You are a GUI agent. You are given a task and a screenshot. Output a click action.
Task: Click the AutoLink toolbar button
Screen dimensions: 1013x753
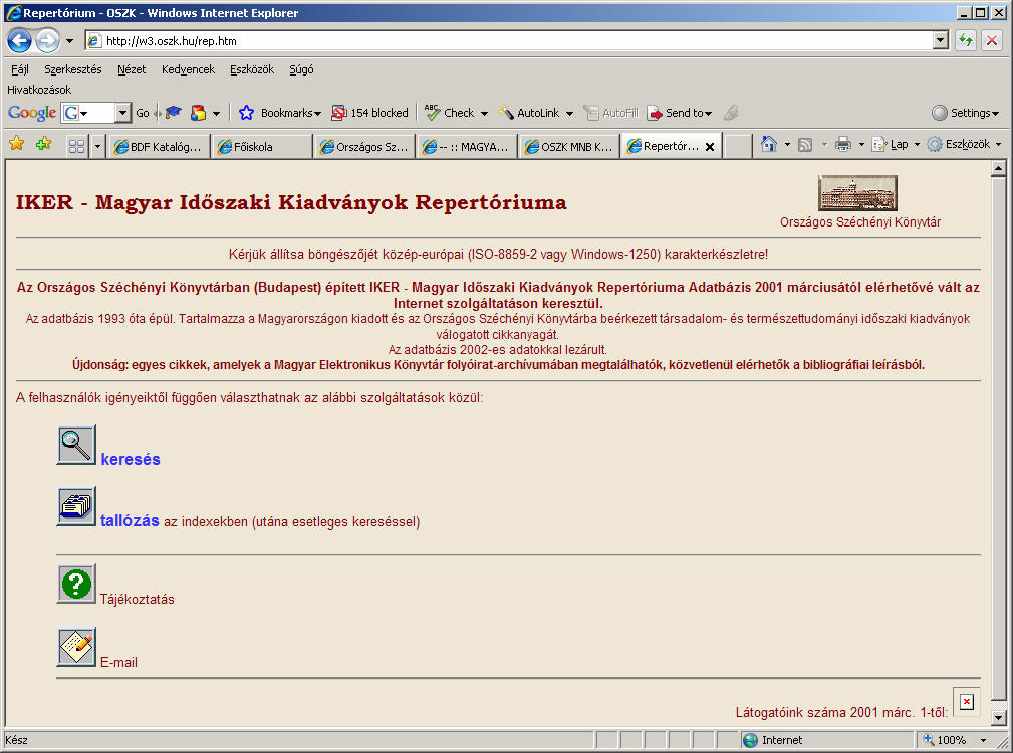pos(529,113)
